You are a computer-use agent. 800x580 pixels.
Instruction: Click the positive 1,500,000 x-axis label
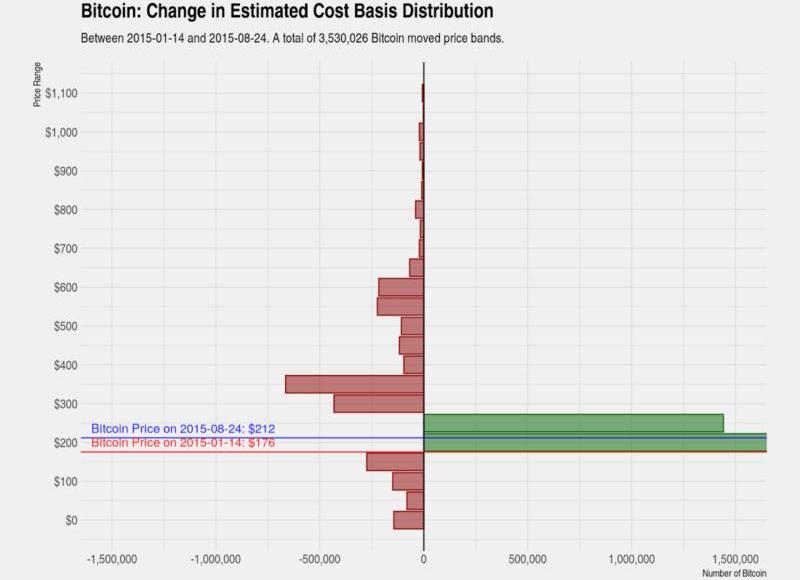point(735,559)
